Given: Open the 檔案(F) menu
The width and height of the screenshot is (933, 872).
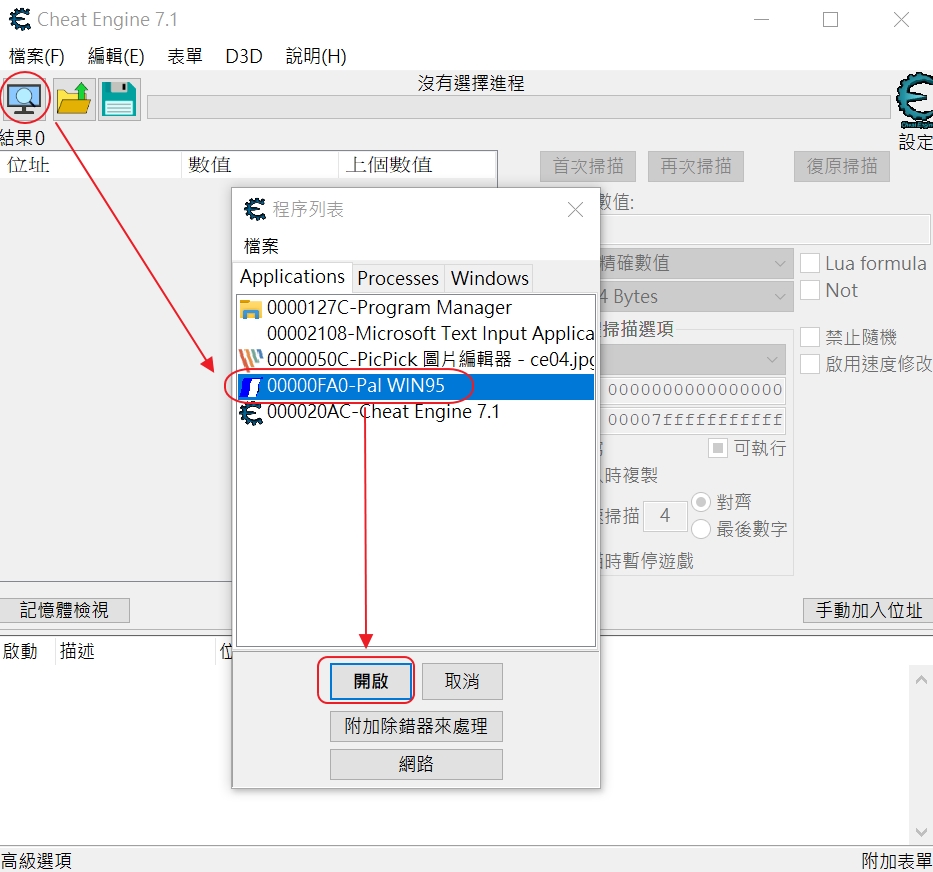Looking at the screenshot, I should [x=36, y=56].
